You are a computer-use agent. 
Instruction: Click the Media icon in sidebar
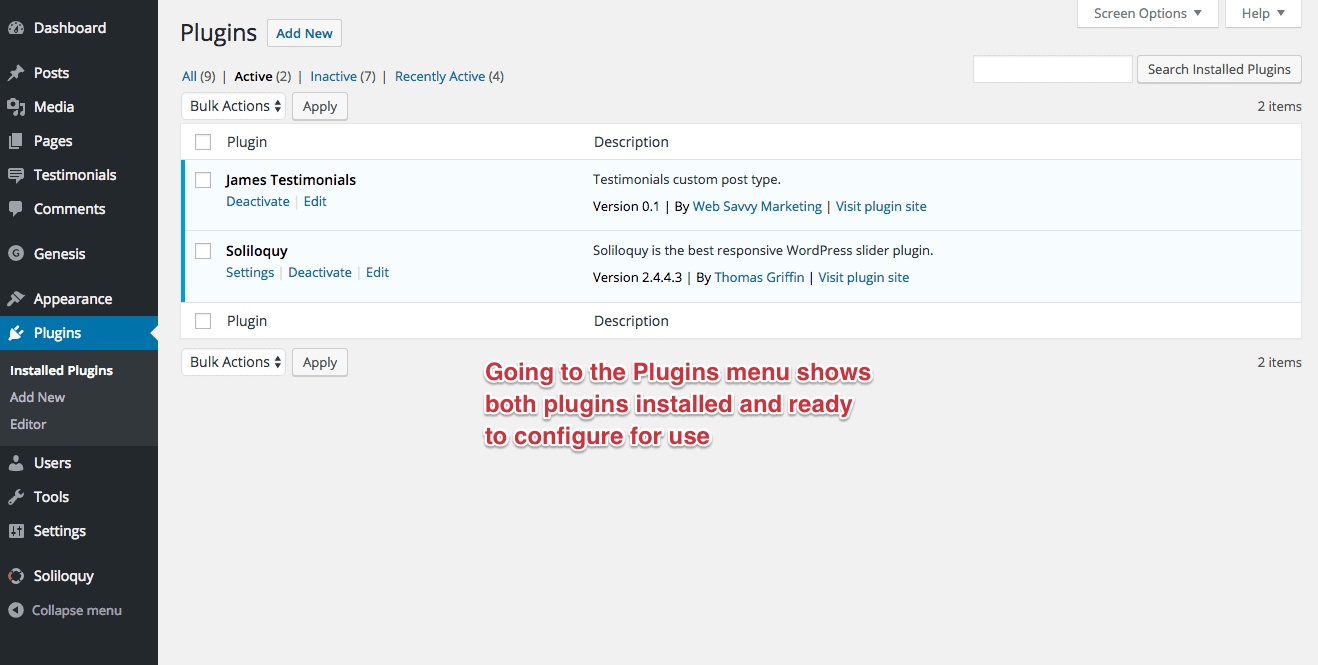click(x=16, y=107)
